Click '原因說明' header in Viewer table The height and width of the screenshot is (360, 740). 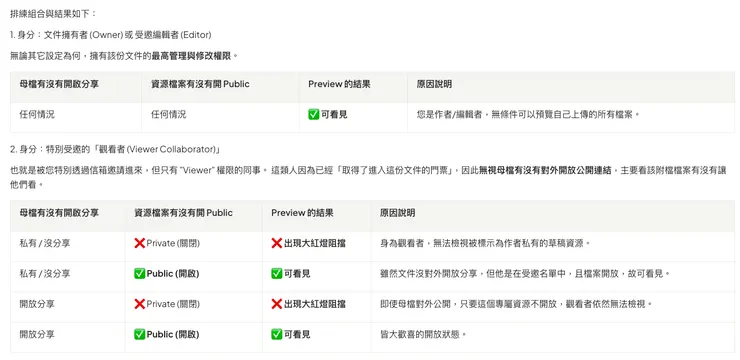coord(397,213)
